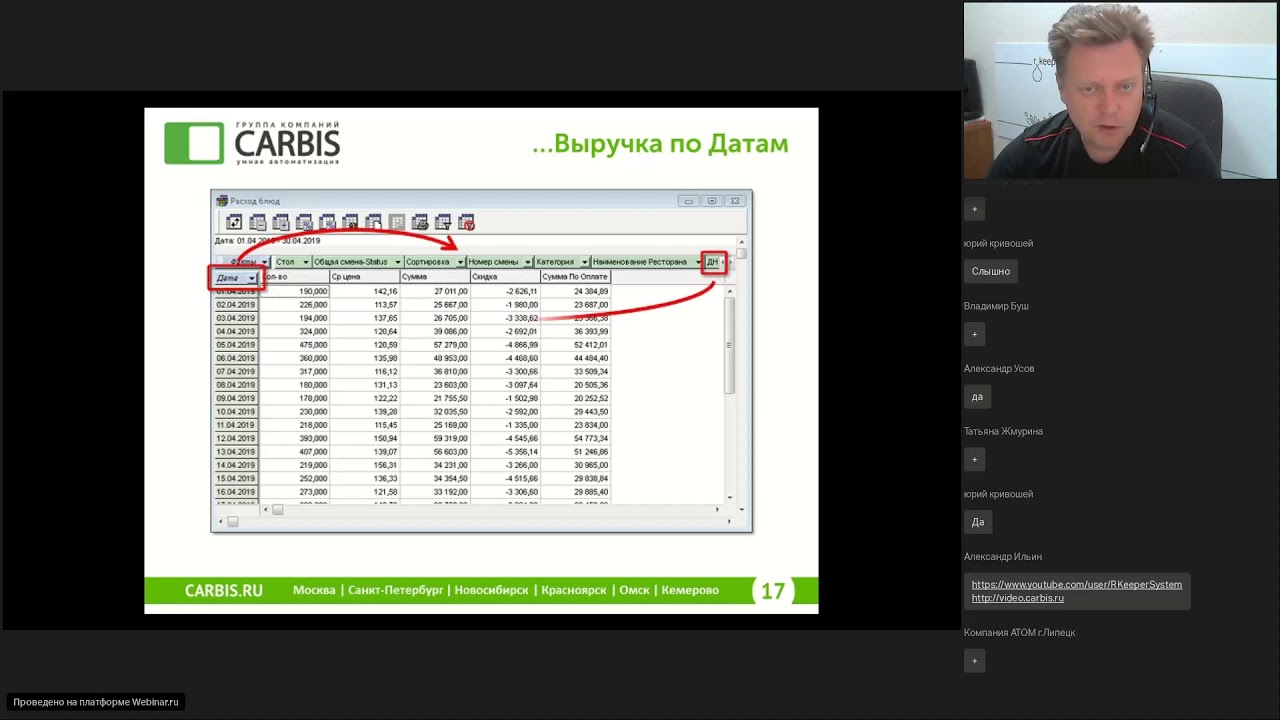1280x720 pixels.
Task: Open the Факты field dropdown
Action: click(x=264, y=262)
